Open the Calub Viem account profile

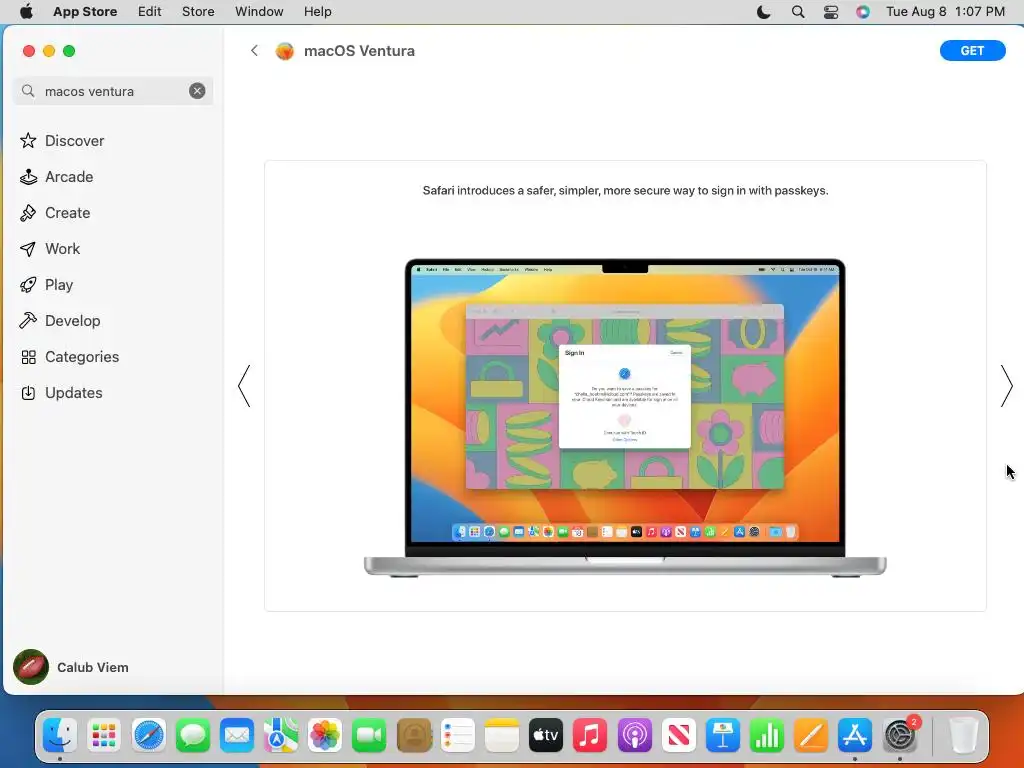coord(71,667)
